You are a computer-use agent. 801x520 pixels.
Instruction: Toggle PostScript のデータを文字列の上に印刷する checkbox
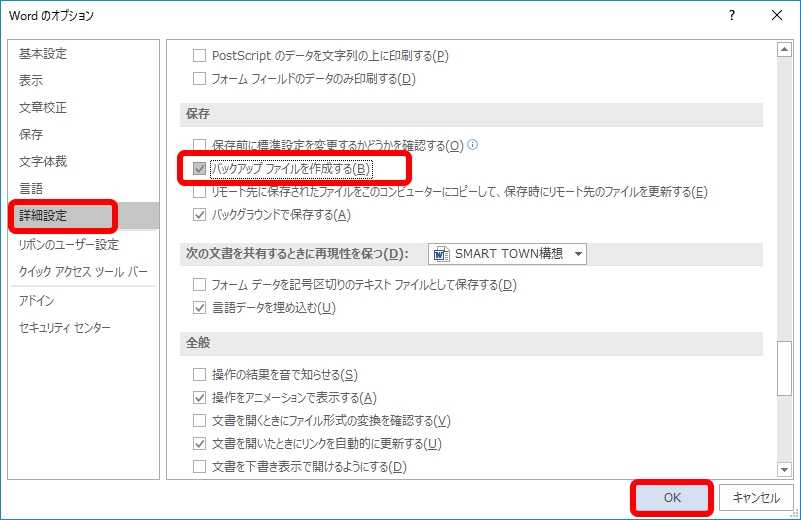click(x=199, y=55)
